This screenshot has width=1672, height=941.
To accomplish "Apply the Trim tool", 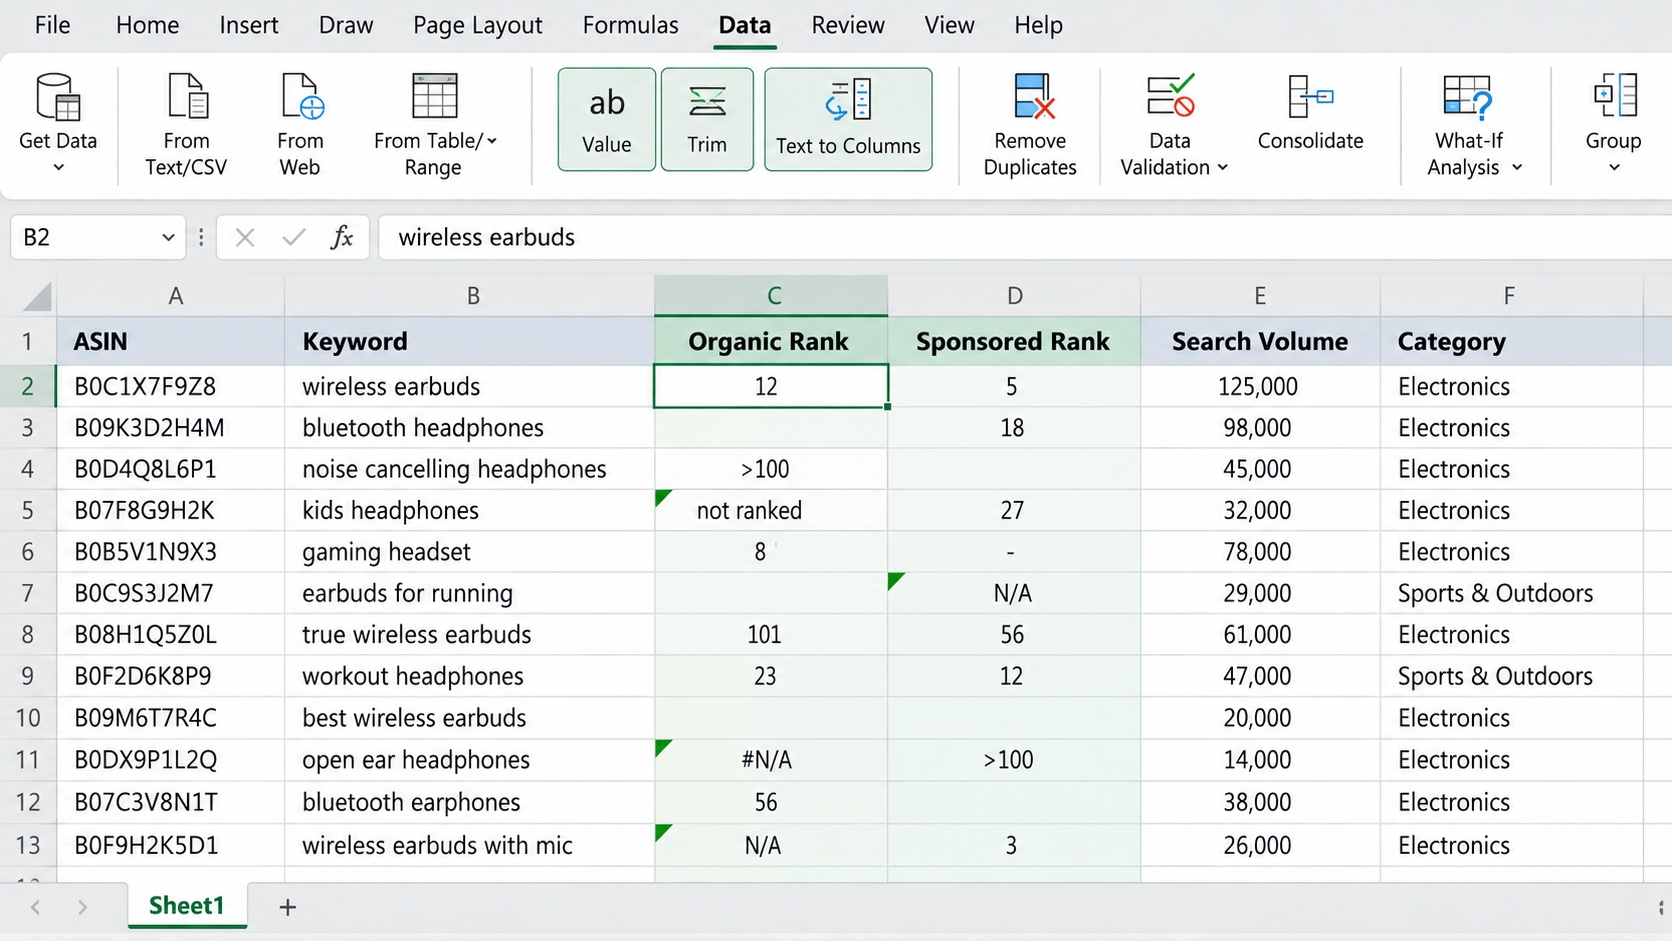I will tap(707, 119).
